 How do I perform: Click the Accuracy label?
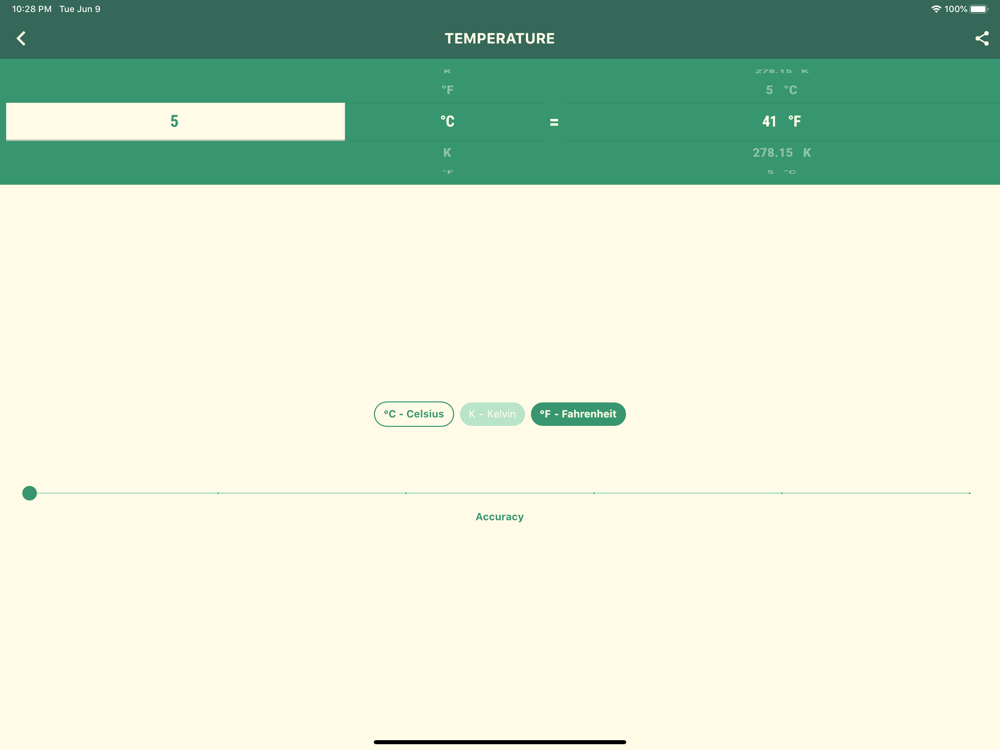499,517
